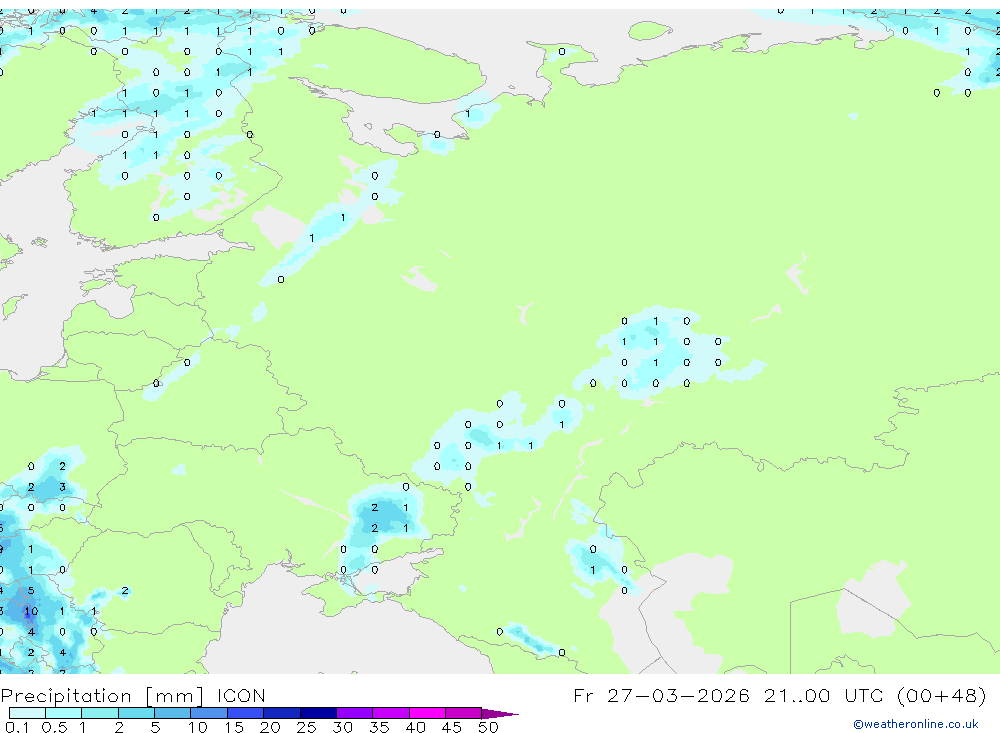Select the '0.1' legend scale label

click(x=17, y=727)
